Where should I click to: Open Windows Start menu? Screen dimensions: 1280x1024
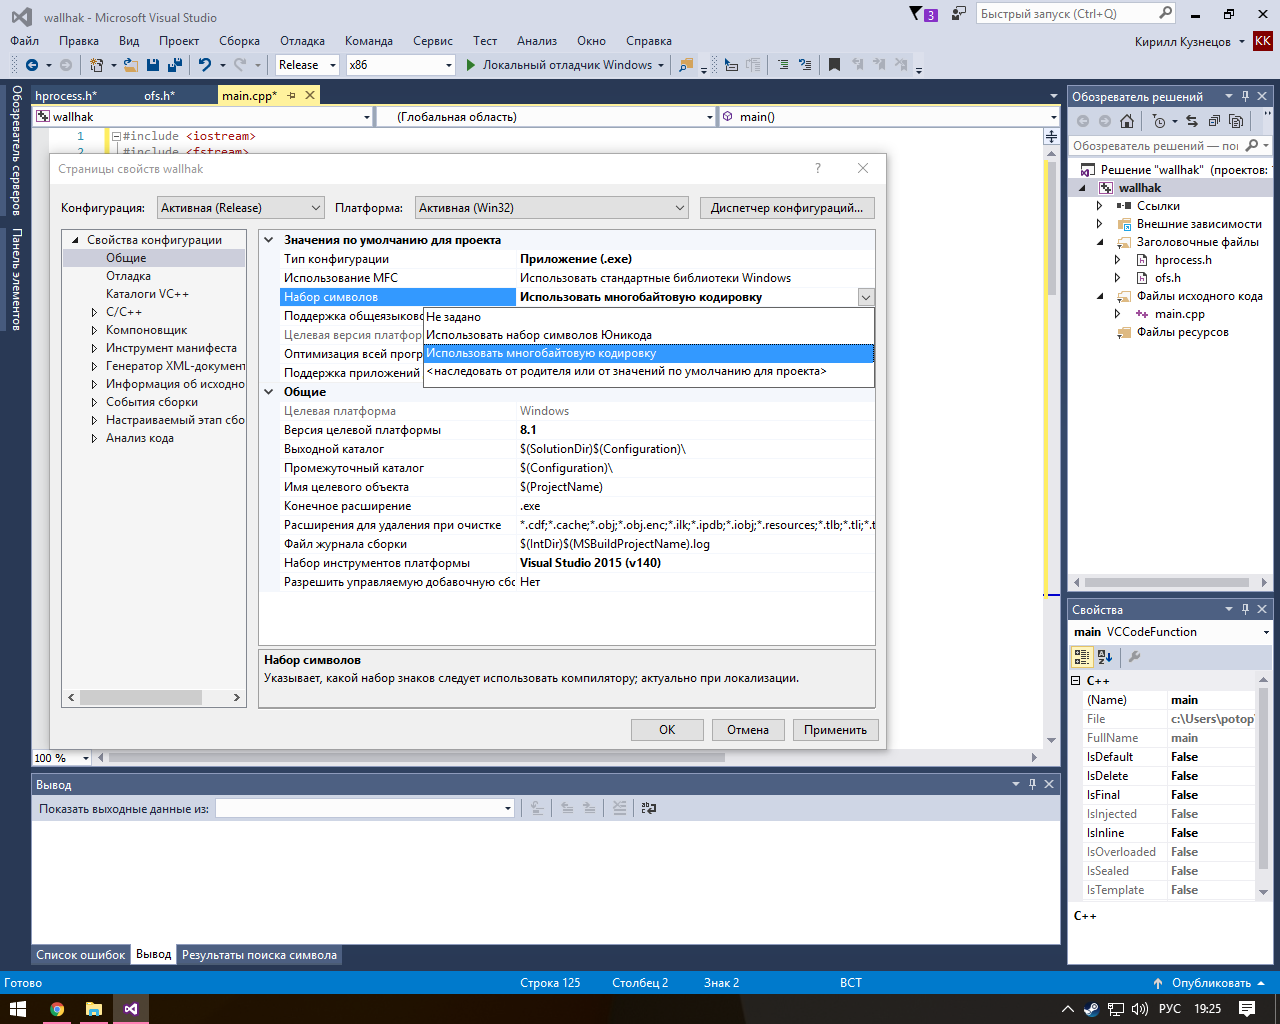coord(18,1009)
